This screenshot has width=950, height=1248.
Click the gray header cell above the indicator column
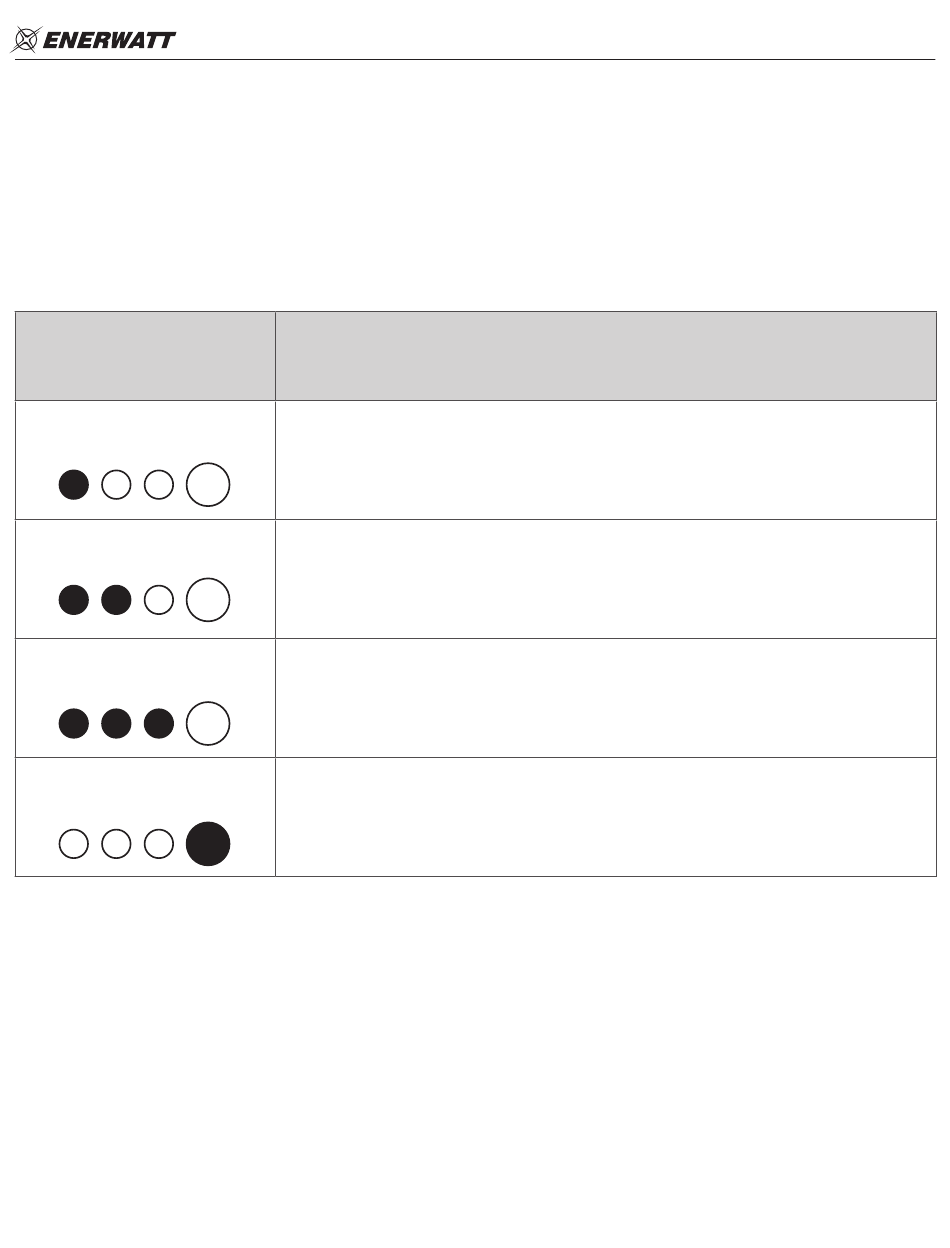point(145,356)
